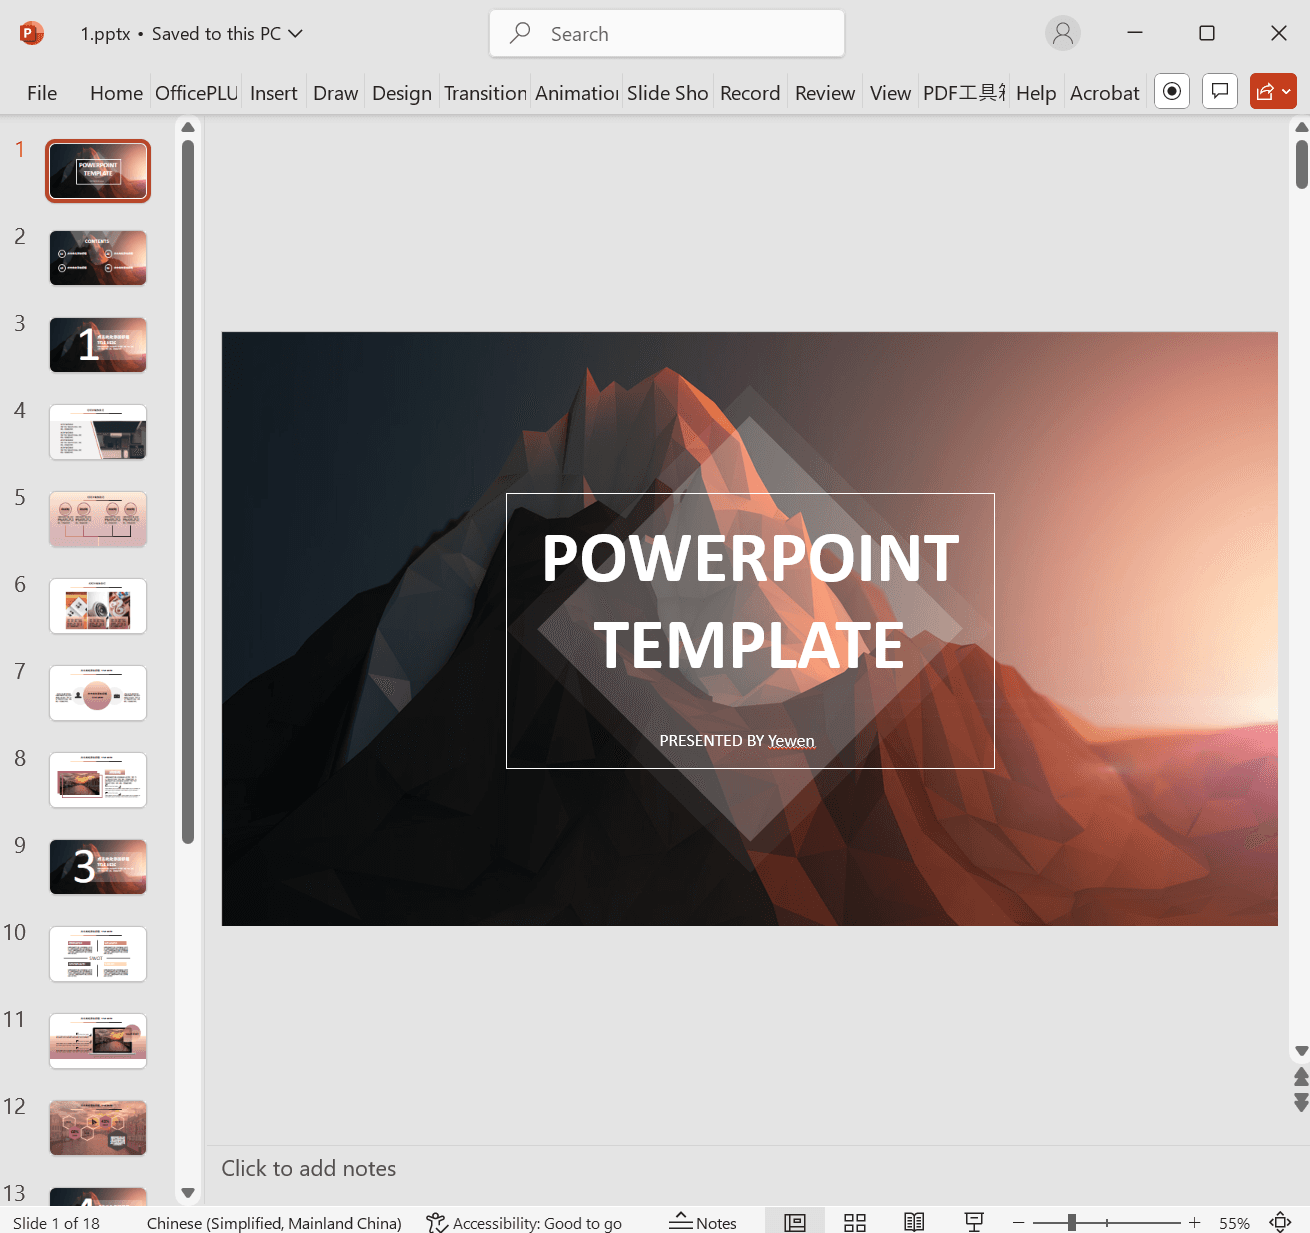Open the Help tab
The image size is (1310, 1233).
point(1036,93)
